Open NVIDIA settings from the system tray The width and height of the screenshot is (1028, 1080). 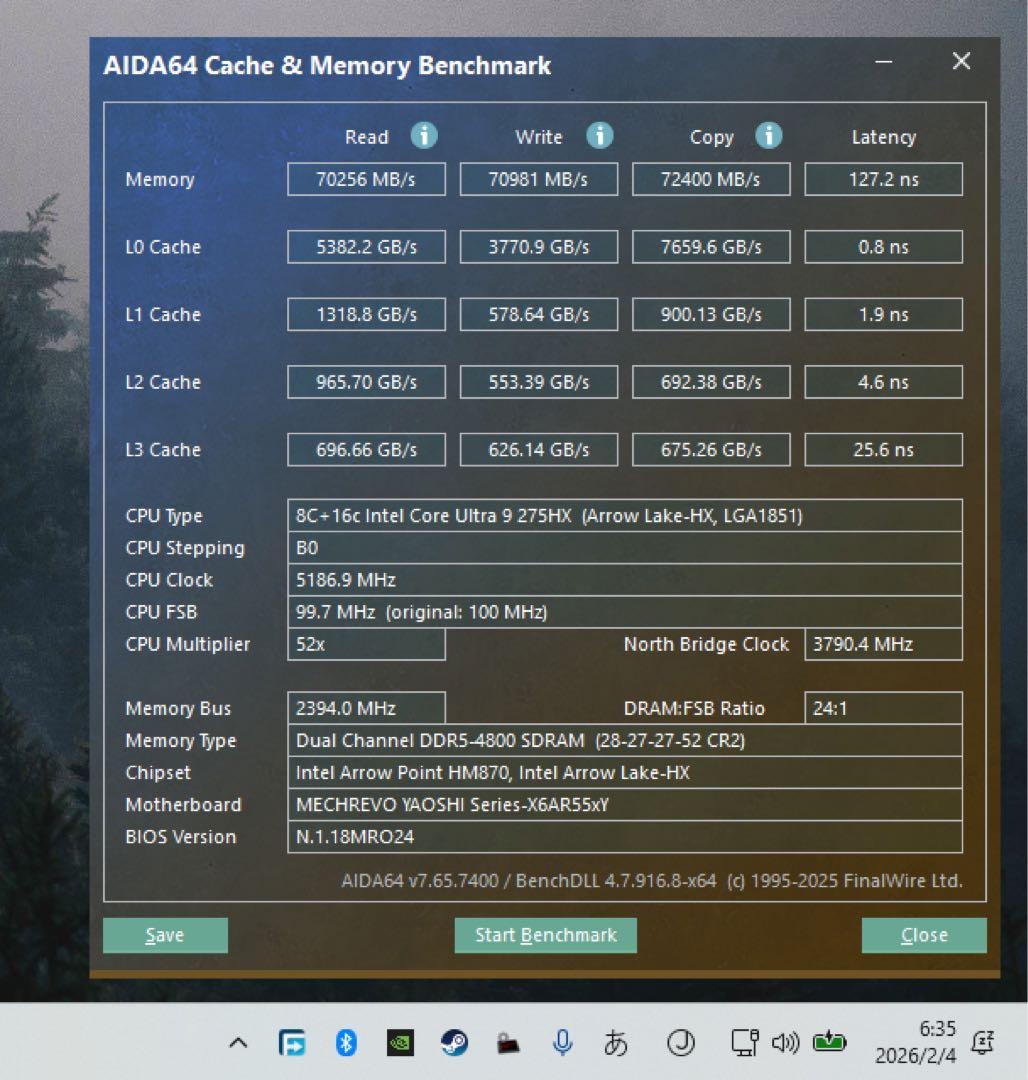pos(399,1042)
